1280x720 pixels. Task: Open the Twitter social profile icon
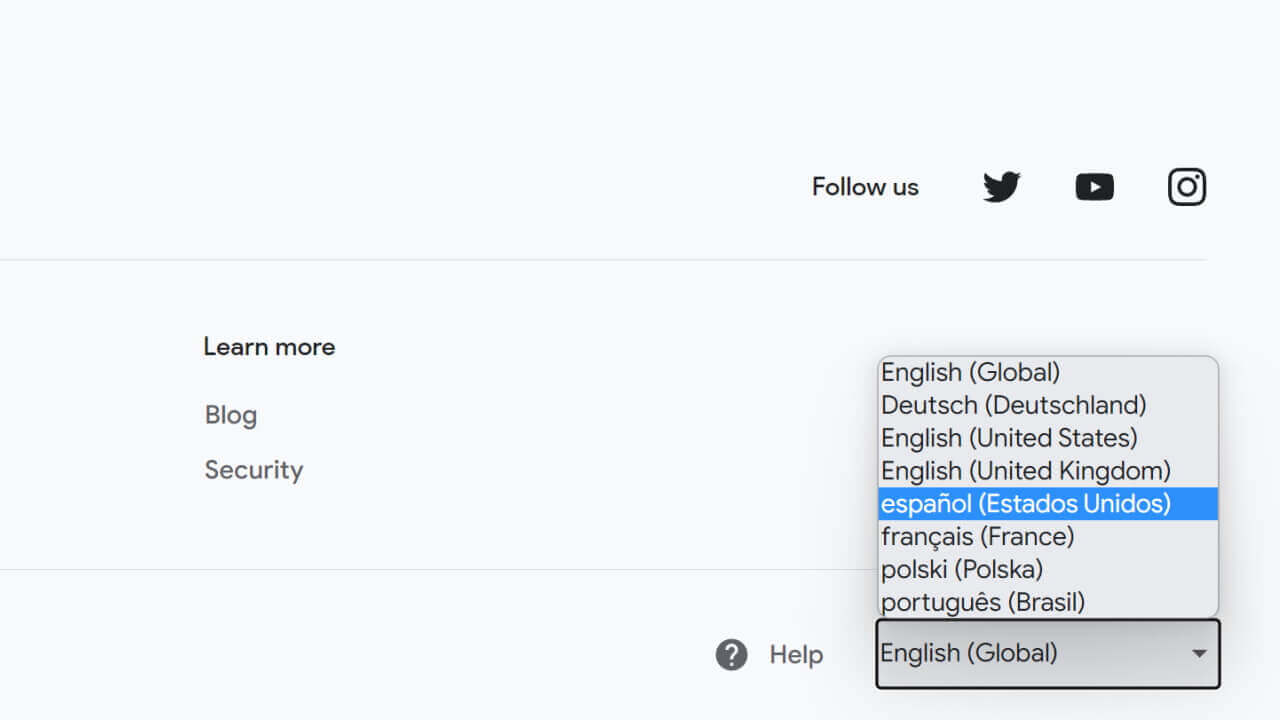(1001, 187)
